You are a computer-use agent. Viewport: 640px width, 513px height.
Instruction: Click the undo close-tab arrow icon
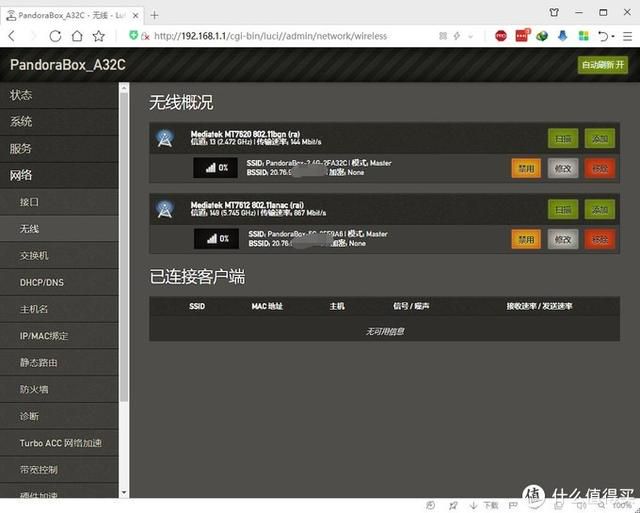[x=603, y=36]
